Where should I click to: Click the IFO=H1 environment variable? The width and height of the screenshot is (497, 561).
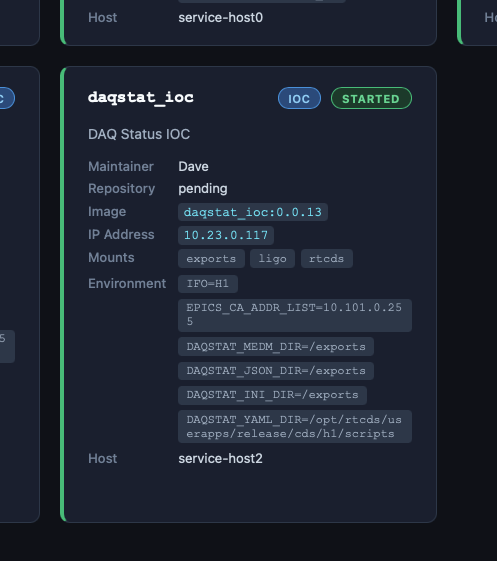point(208,284)
